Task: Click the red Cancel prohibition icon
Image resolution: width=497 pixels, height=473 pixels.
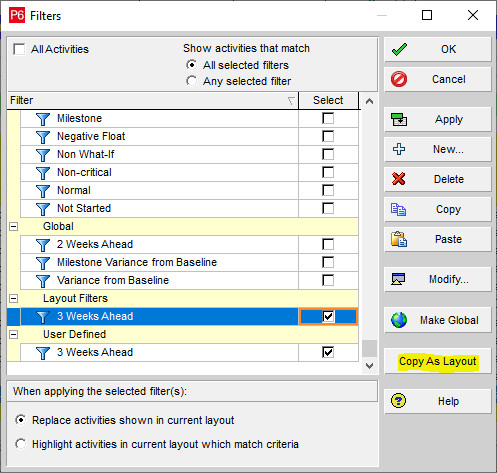Action: click(x=399, y=79)
